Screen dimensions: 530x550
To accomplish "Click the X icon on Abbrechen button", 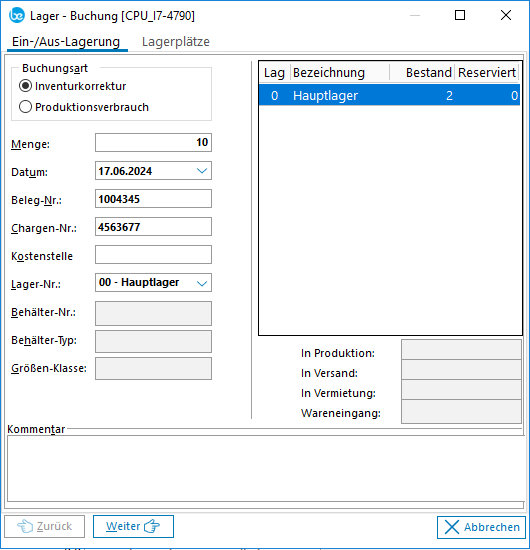I will [451, 527].
